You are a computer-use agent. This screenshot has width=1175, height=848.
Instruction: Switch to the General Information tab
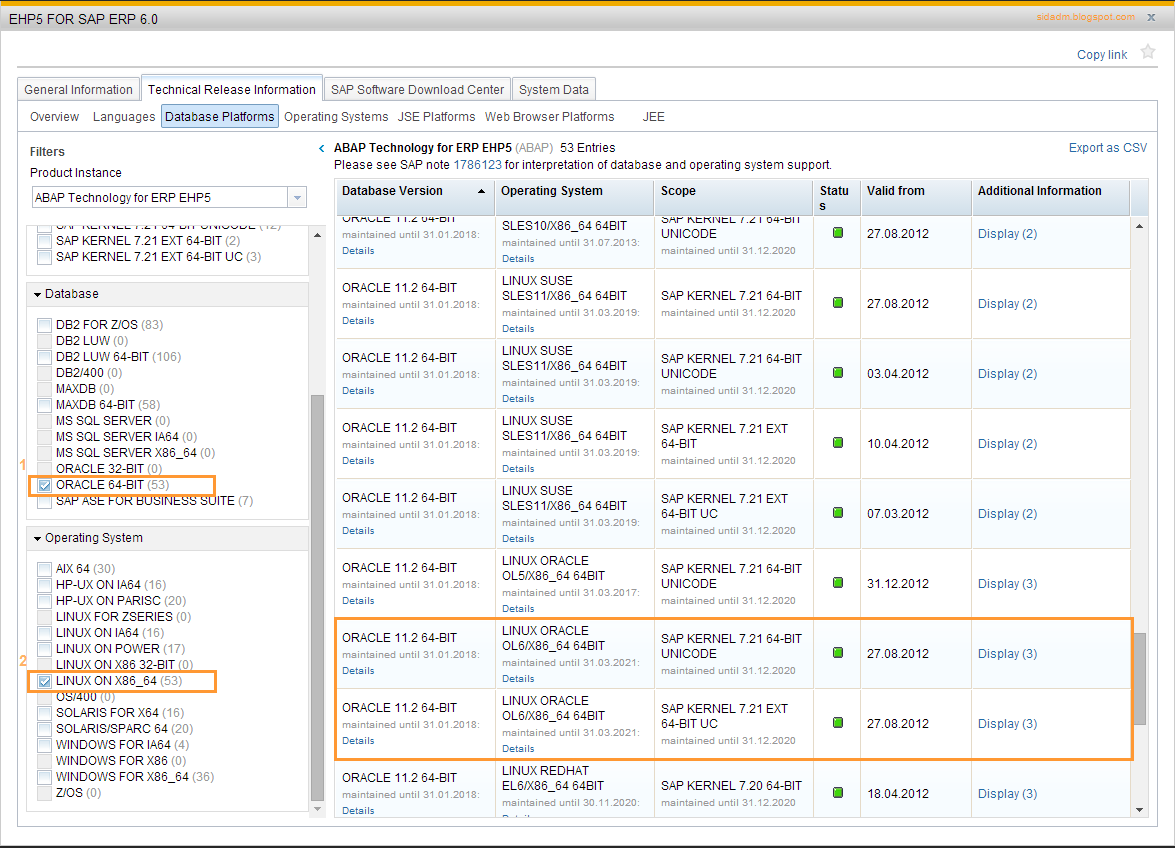(78, 89)
